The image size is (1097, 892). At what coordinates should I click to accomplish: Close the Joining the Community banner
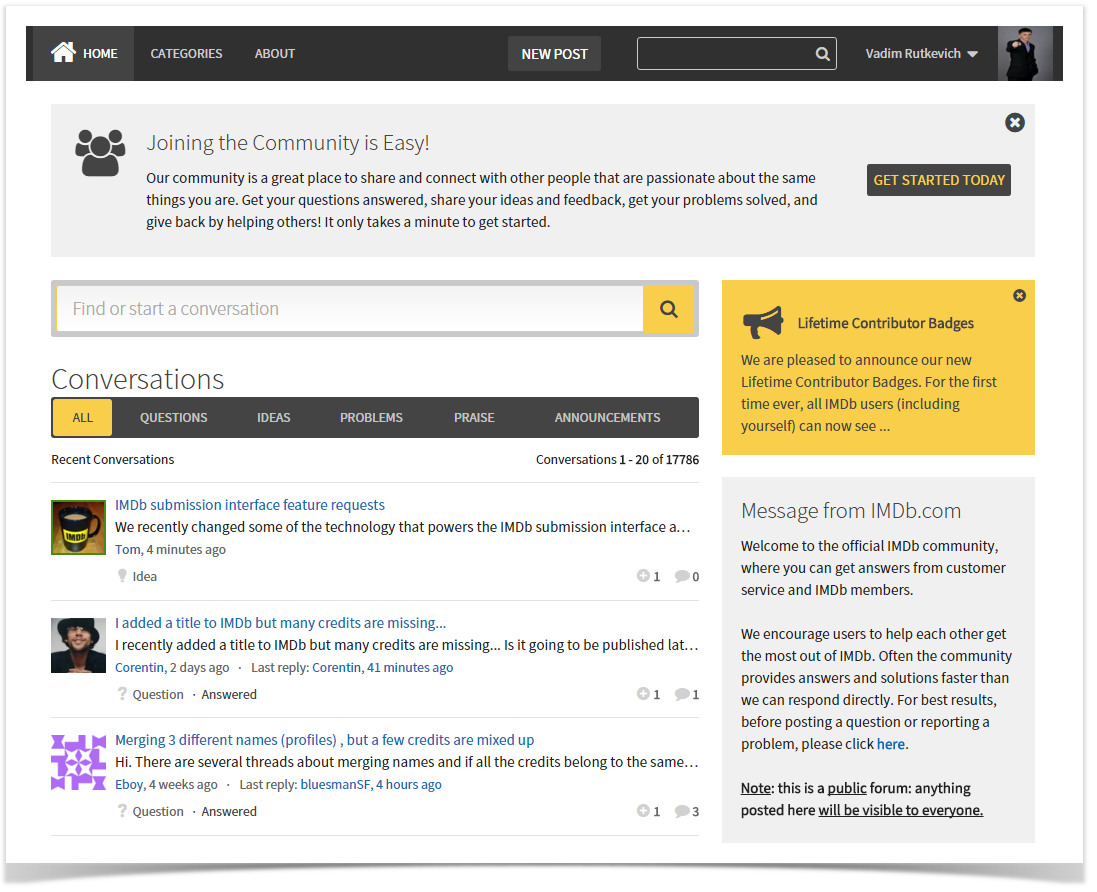click(x=1014, y=122)
